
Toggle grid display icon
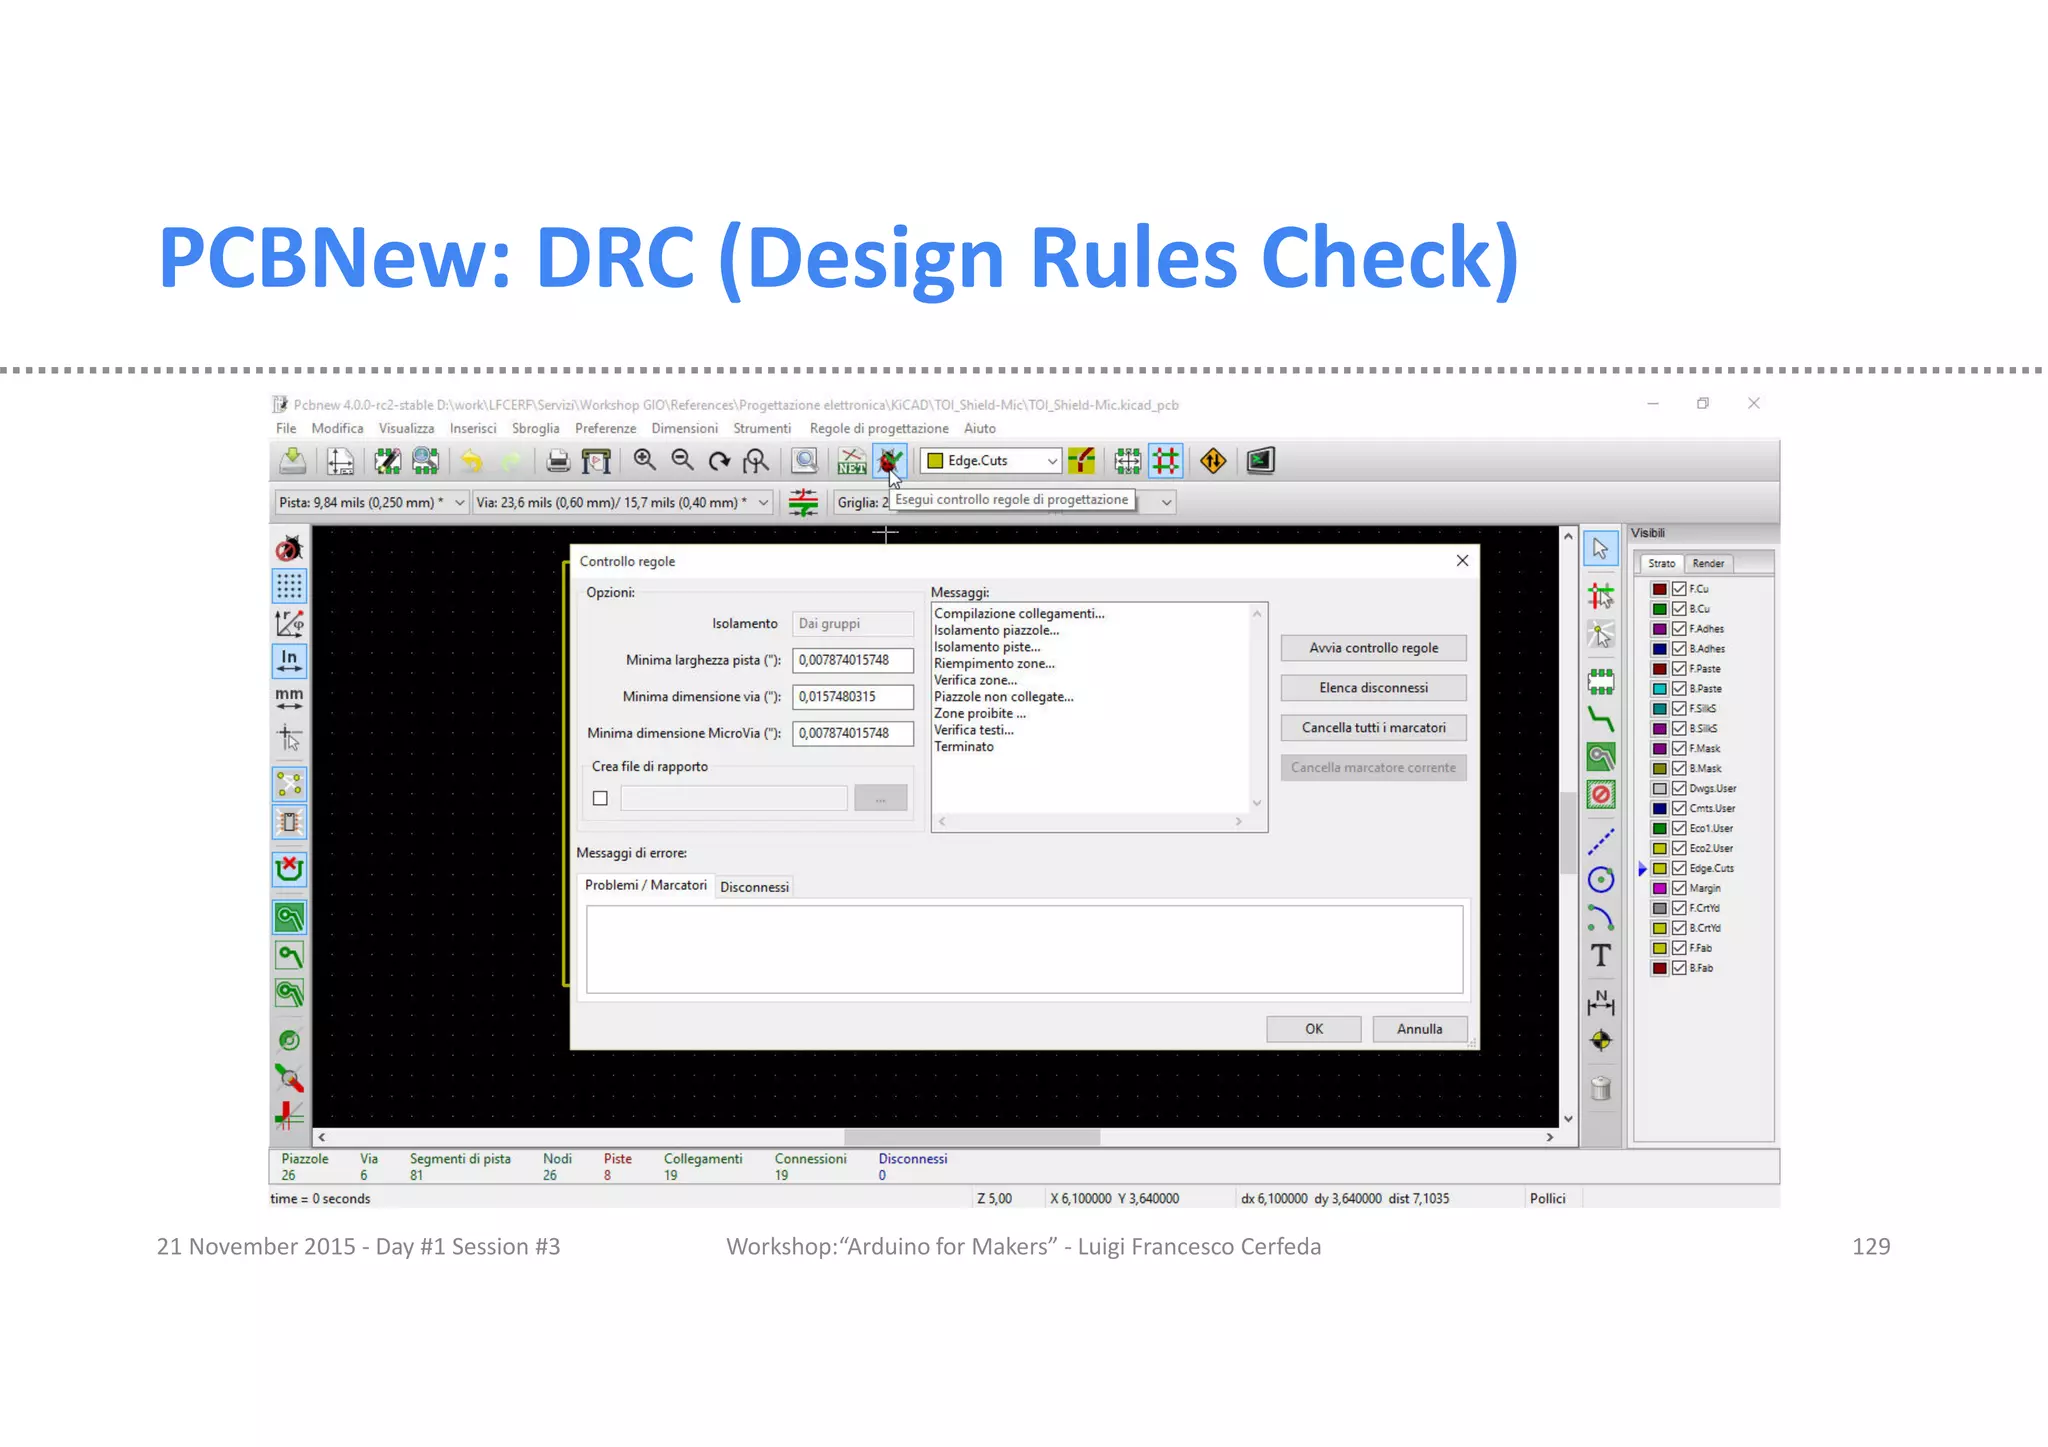point(289,585)
